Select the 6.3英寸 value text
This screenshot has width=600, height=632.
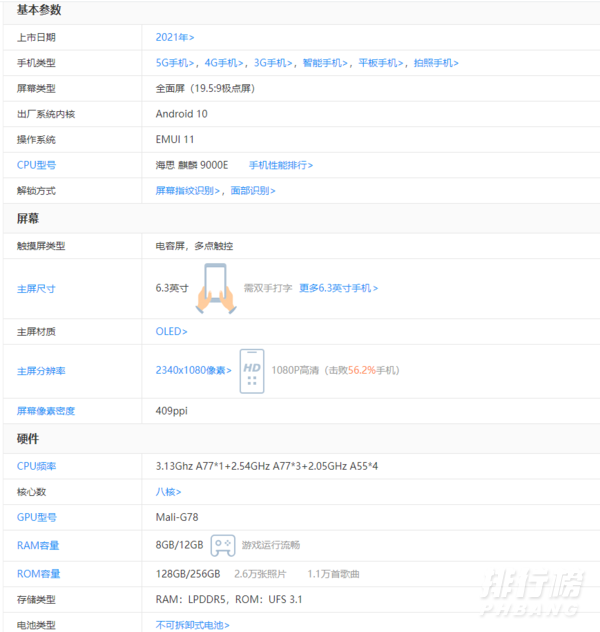point(172,288)
